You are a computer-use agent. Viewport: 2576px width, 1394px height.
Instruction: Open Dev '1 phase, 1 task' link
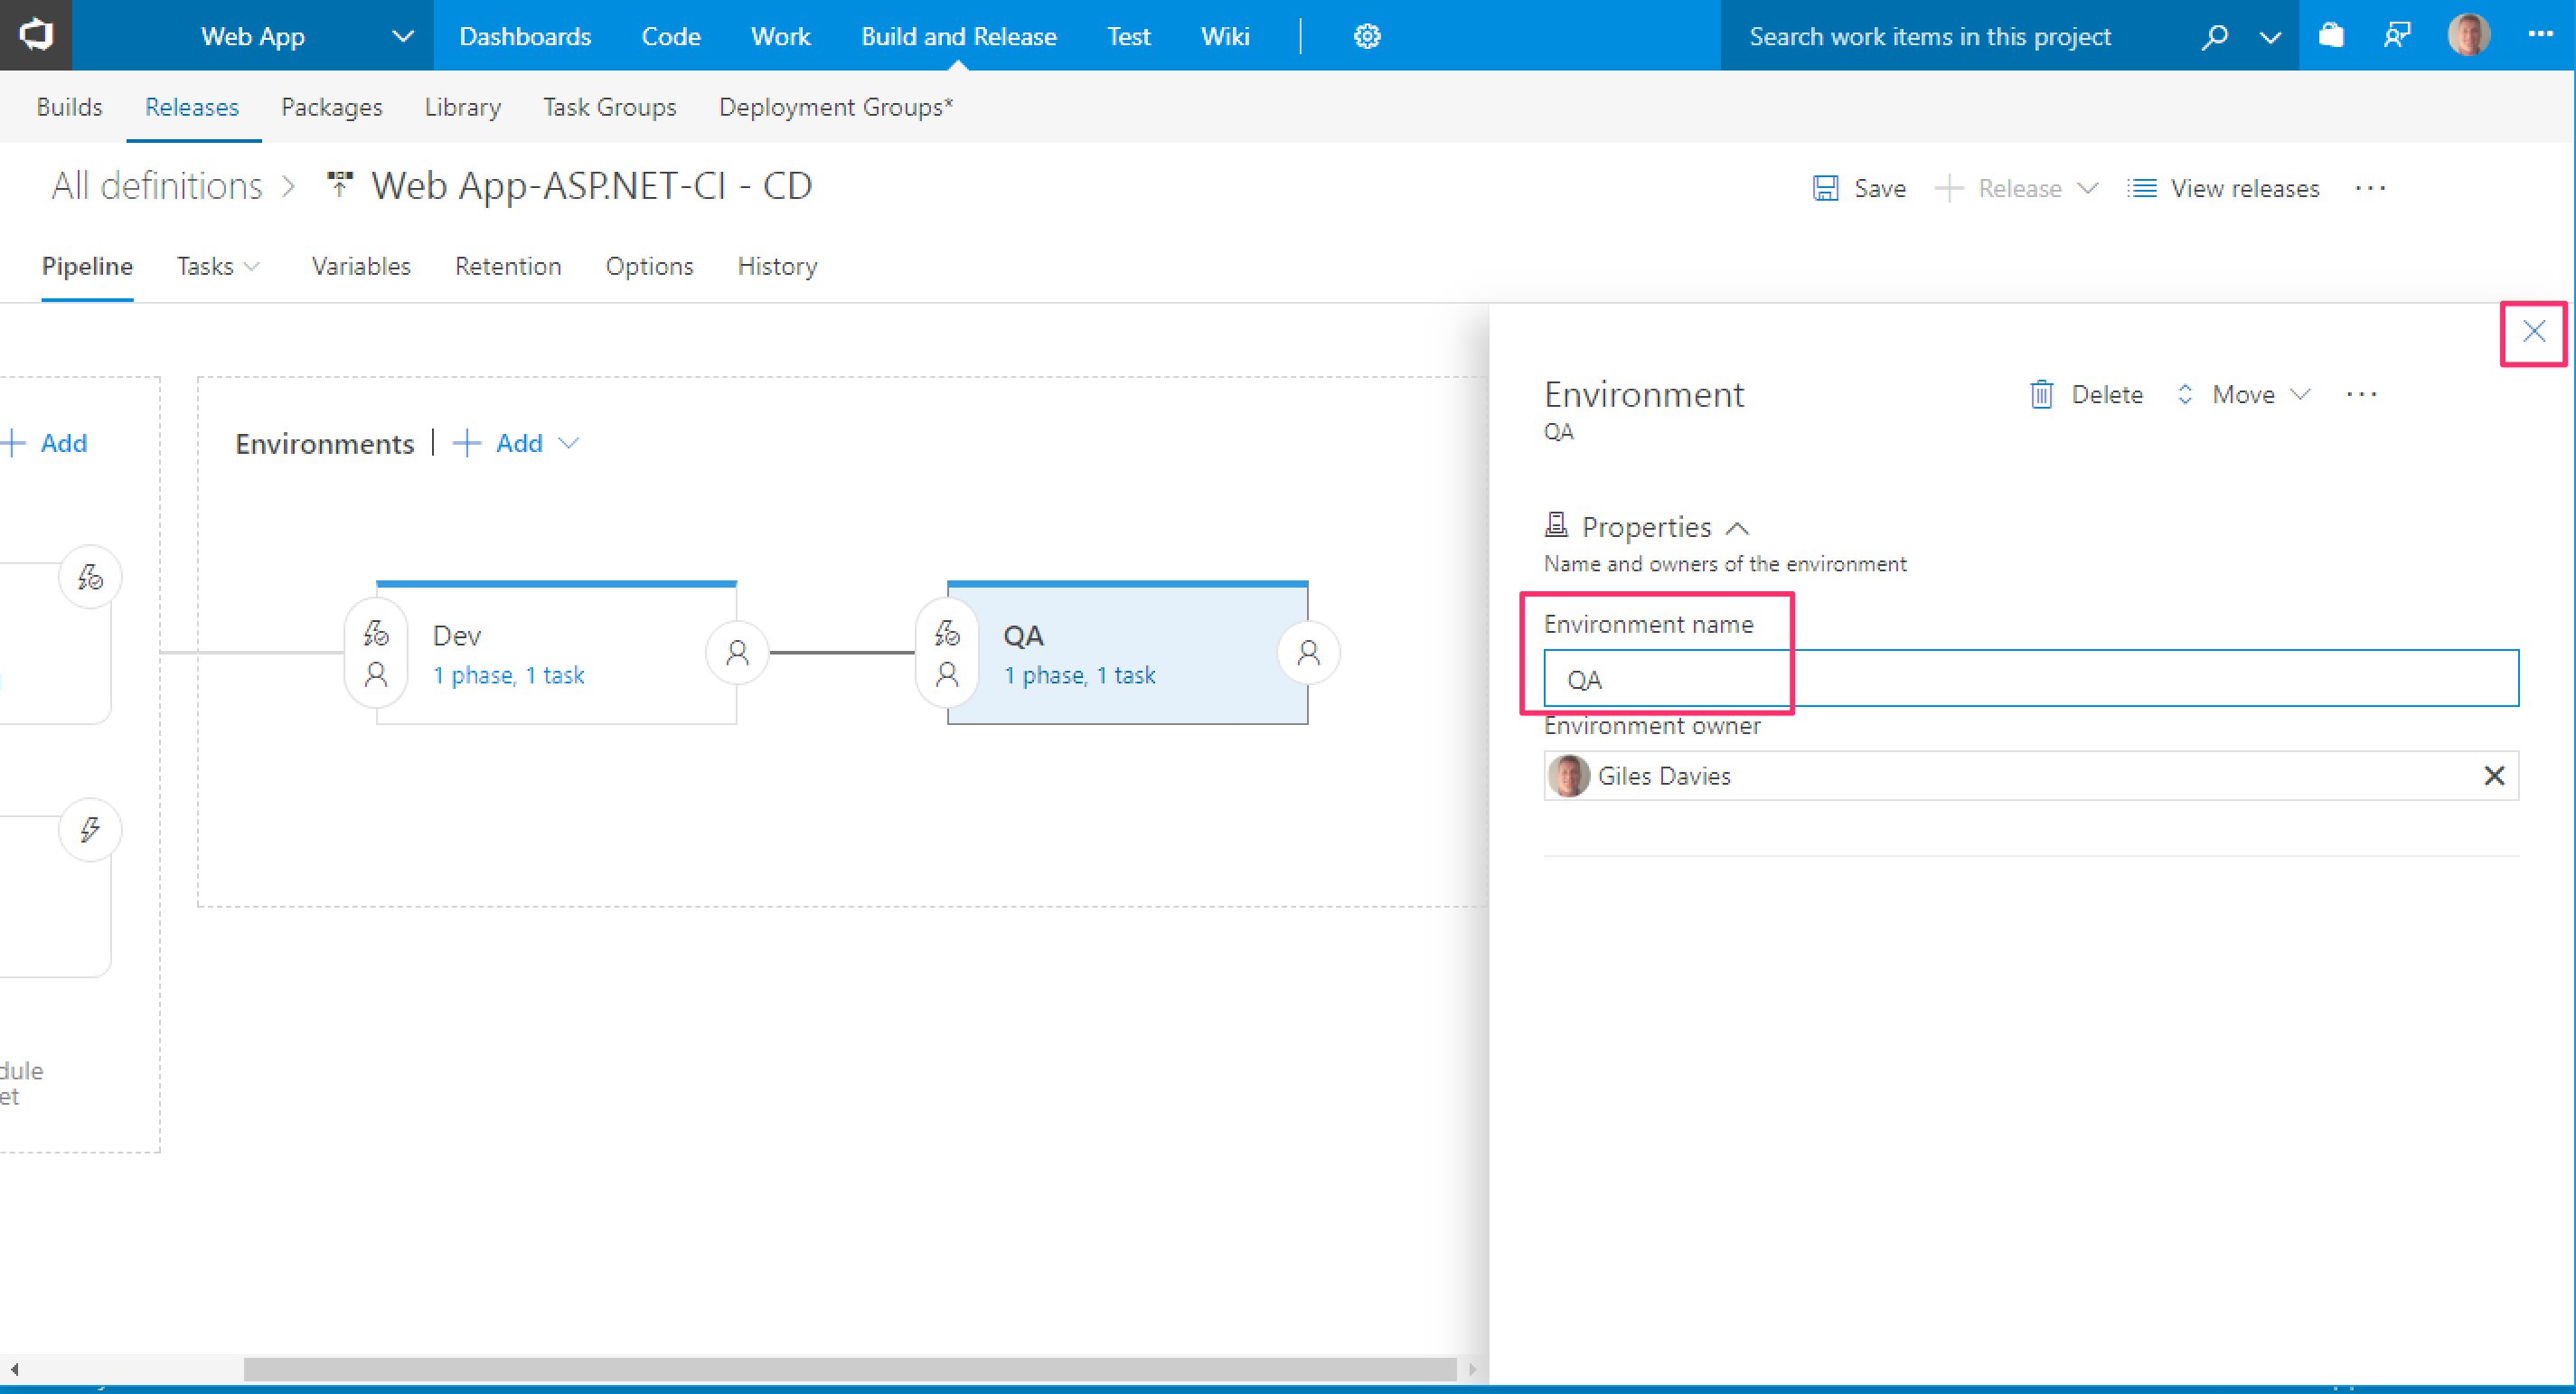pyautogui.click(x=508, y=676)
